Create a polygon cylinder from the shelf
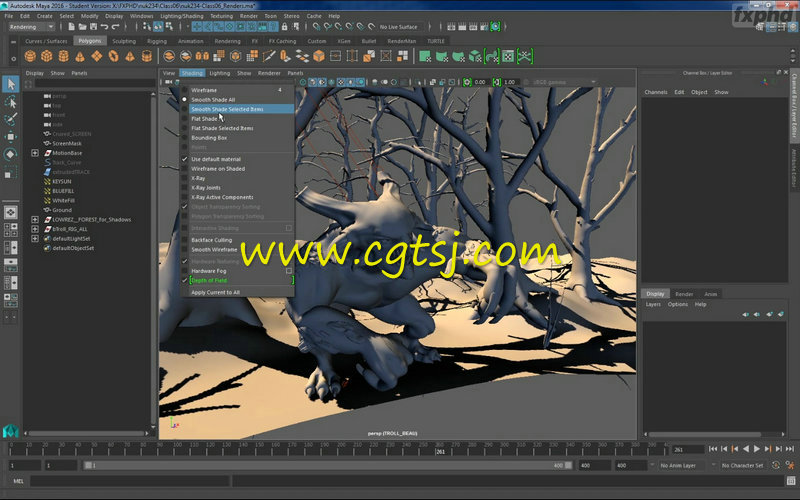 64,56
